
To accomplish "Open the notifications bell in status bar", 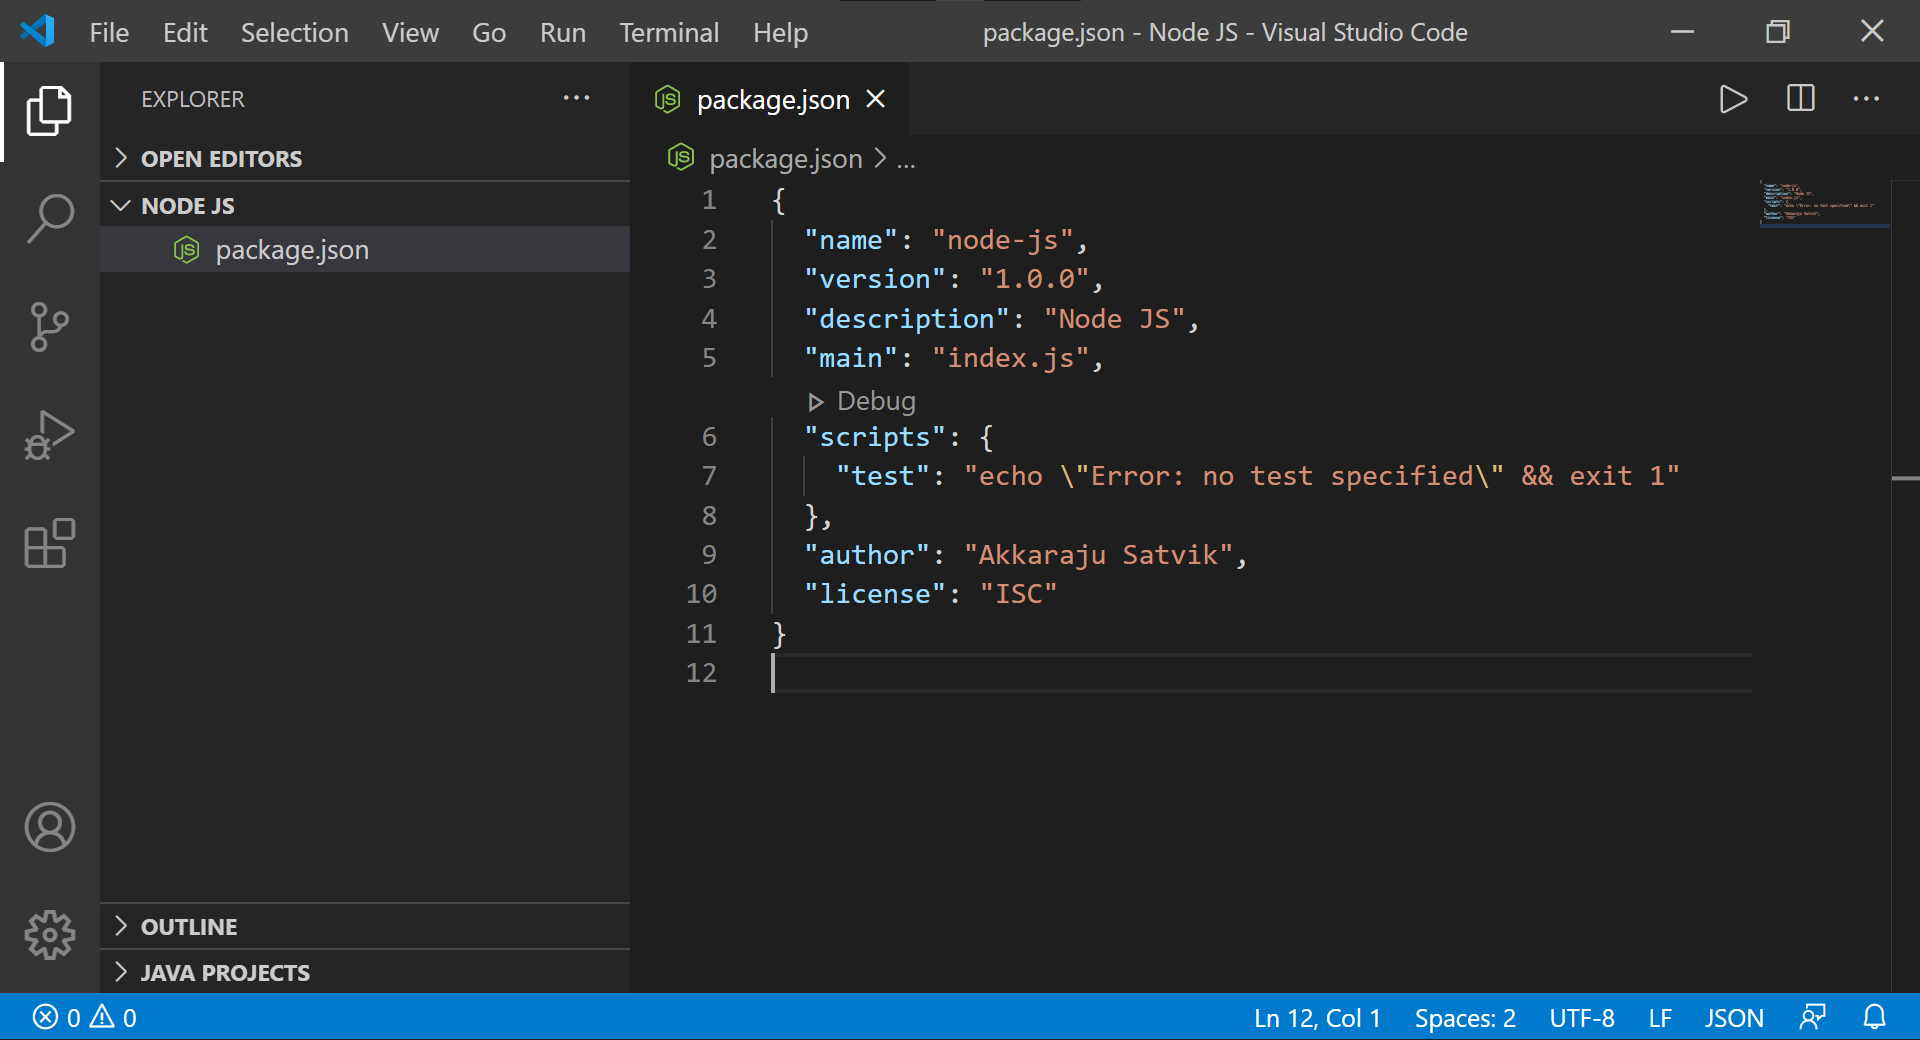I will tap(1874, 1017).
